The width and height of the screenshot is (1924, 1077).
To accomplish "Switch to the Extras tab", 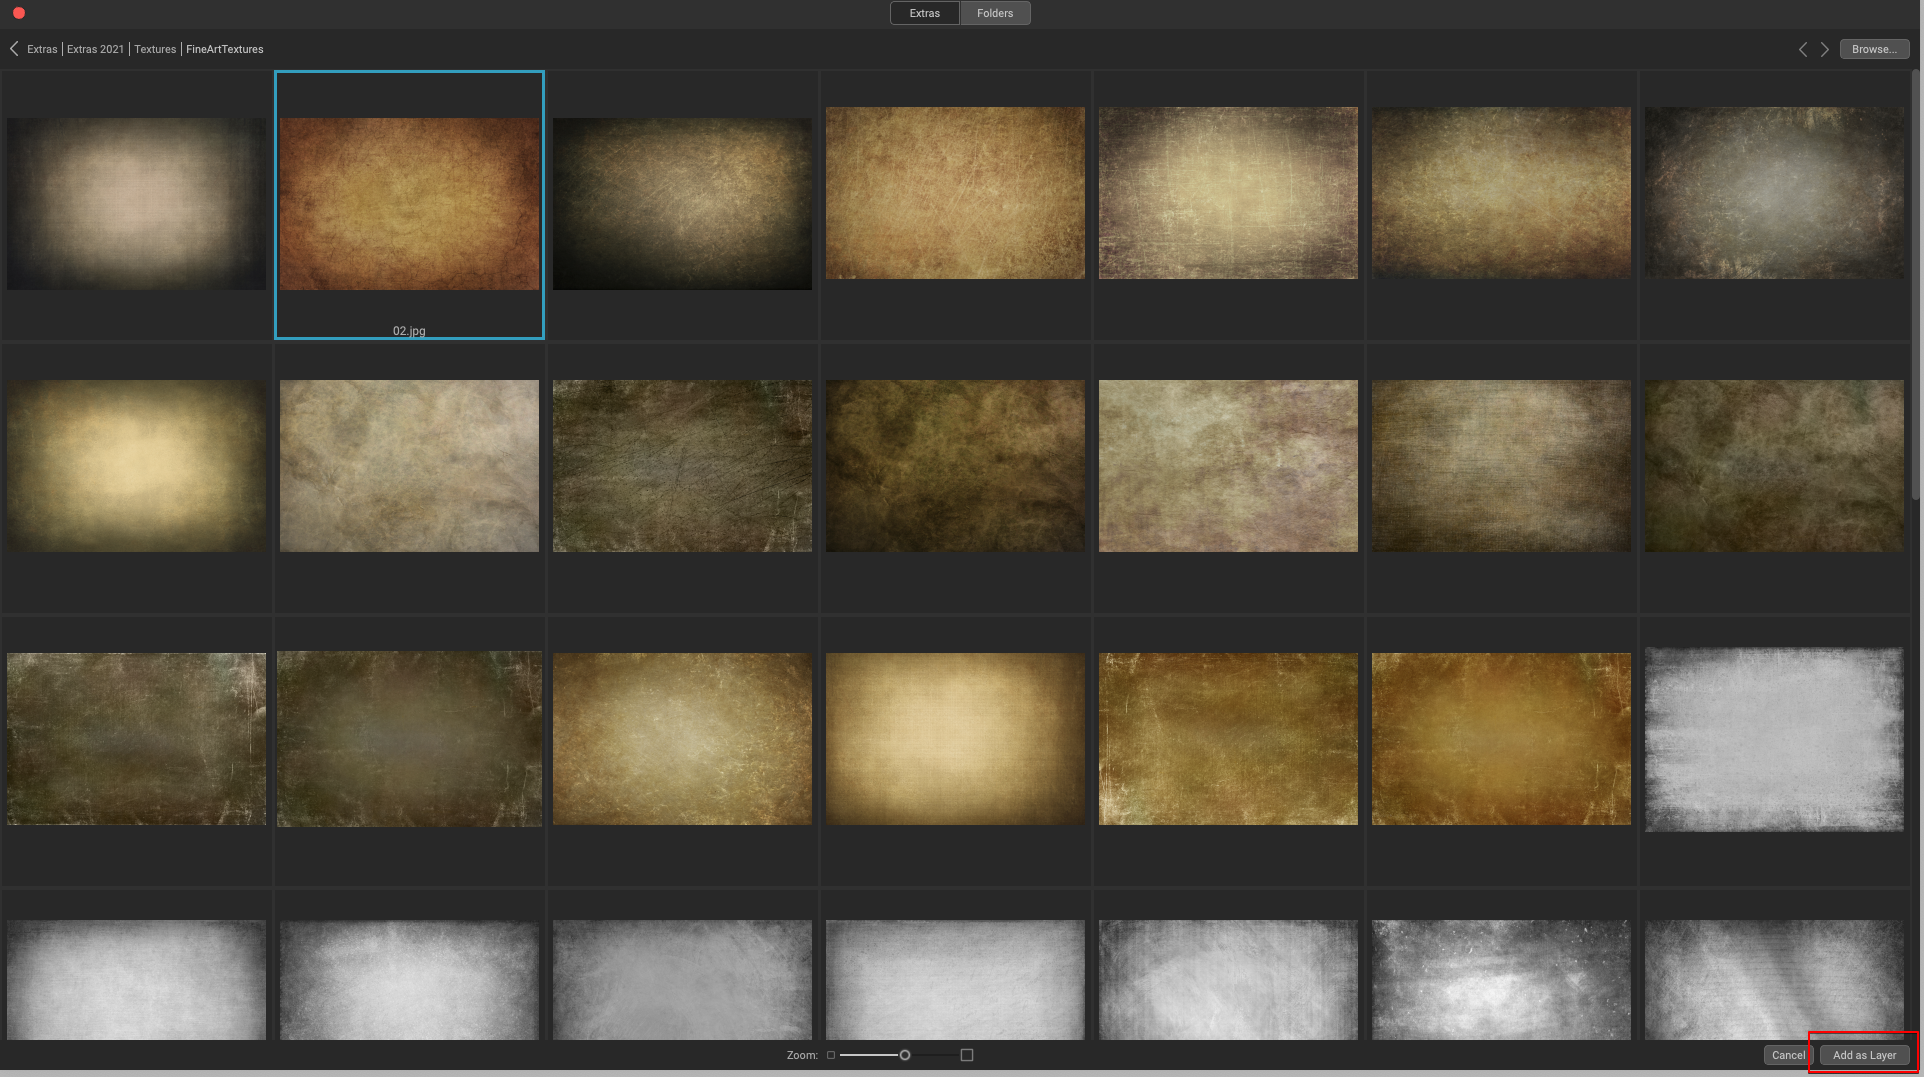I will [x=924, y=13].
